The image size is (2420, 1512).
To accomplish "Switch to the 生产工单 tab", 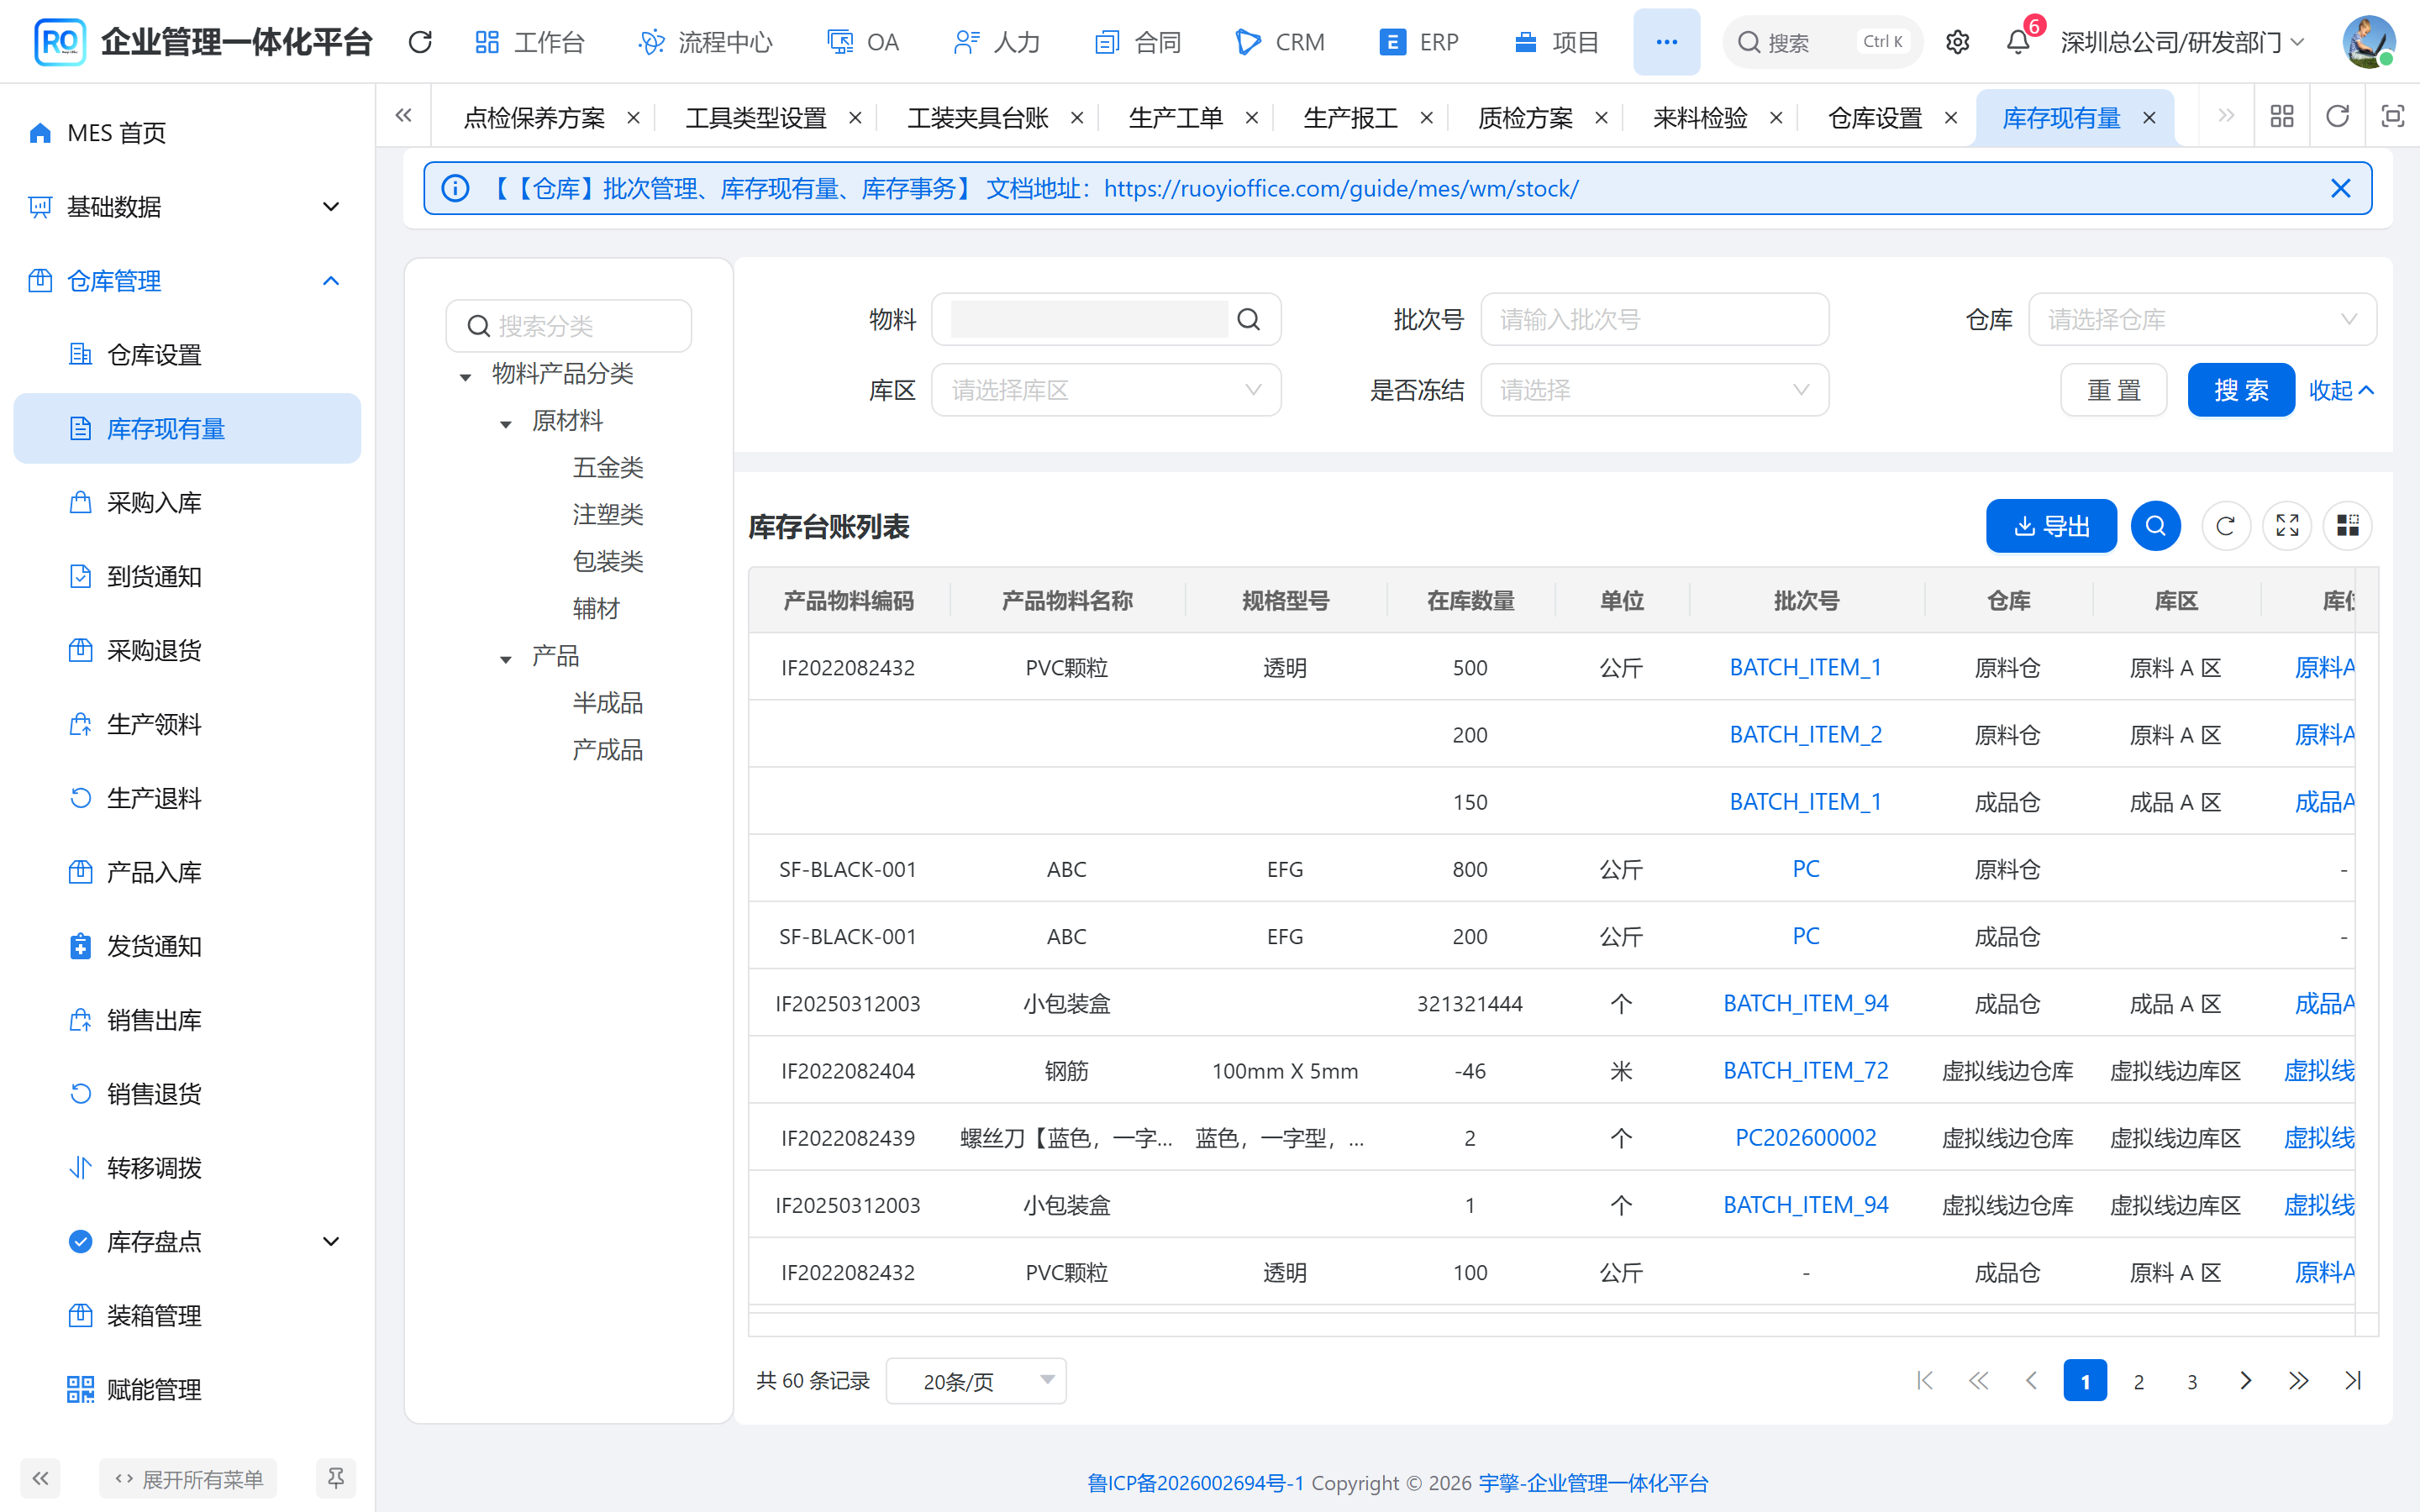I will click(x=1175, y=118).
